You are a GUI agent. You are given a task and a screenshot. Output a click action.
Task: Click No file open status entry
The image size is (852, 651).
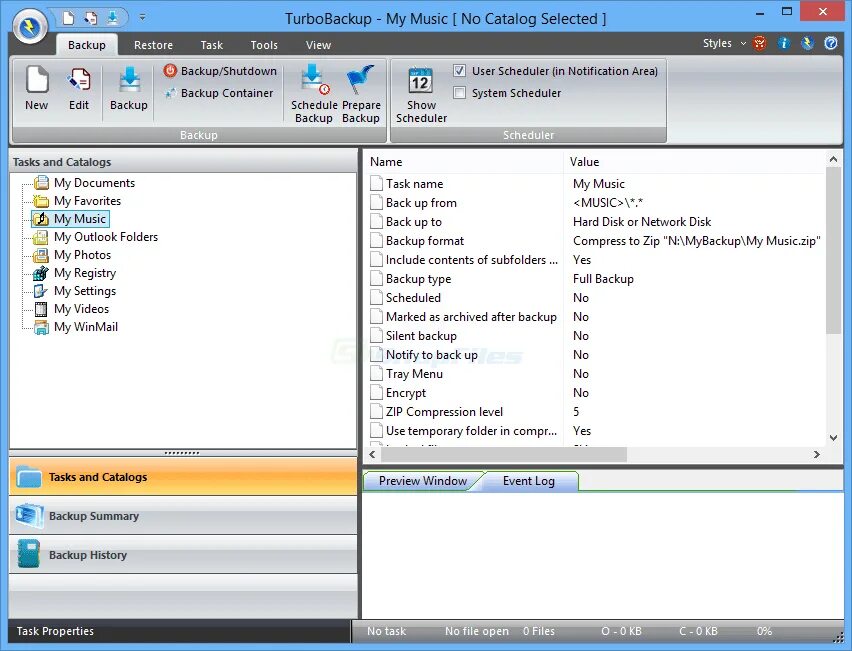coord(477,631)
